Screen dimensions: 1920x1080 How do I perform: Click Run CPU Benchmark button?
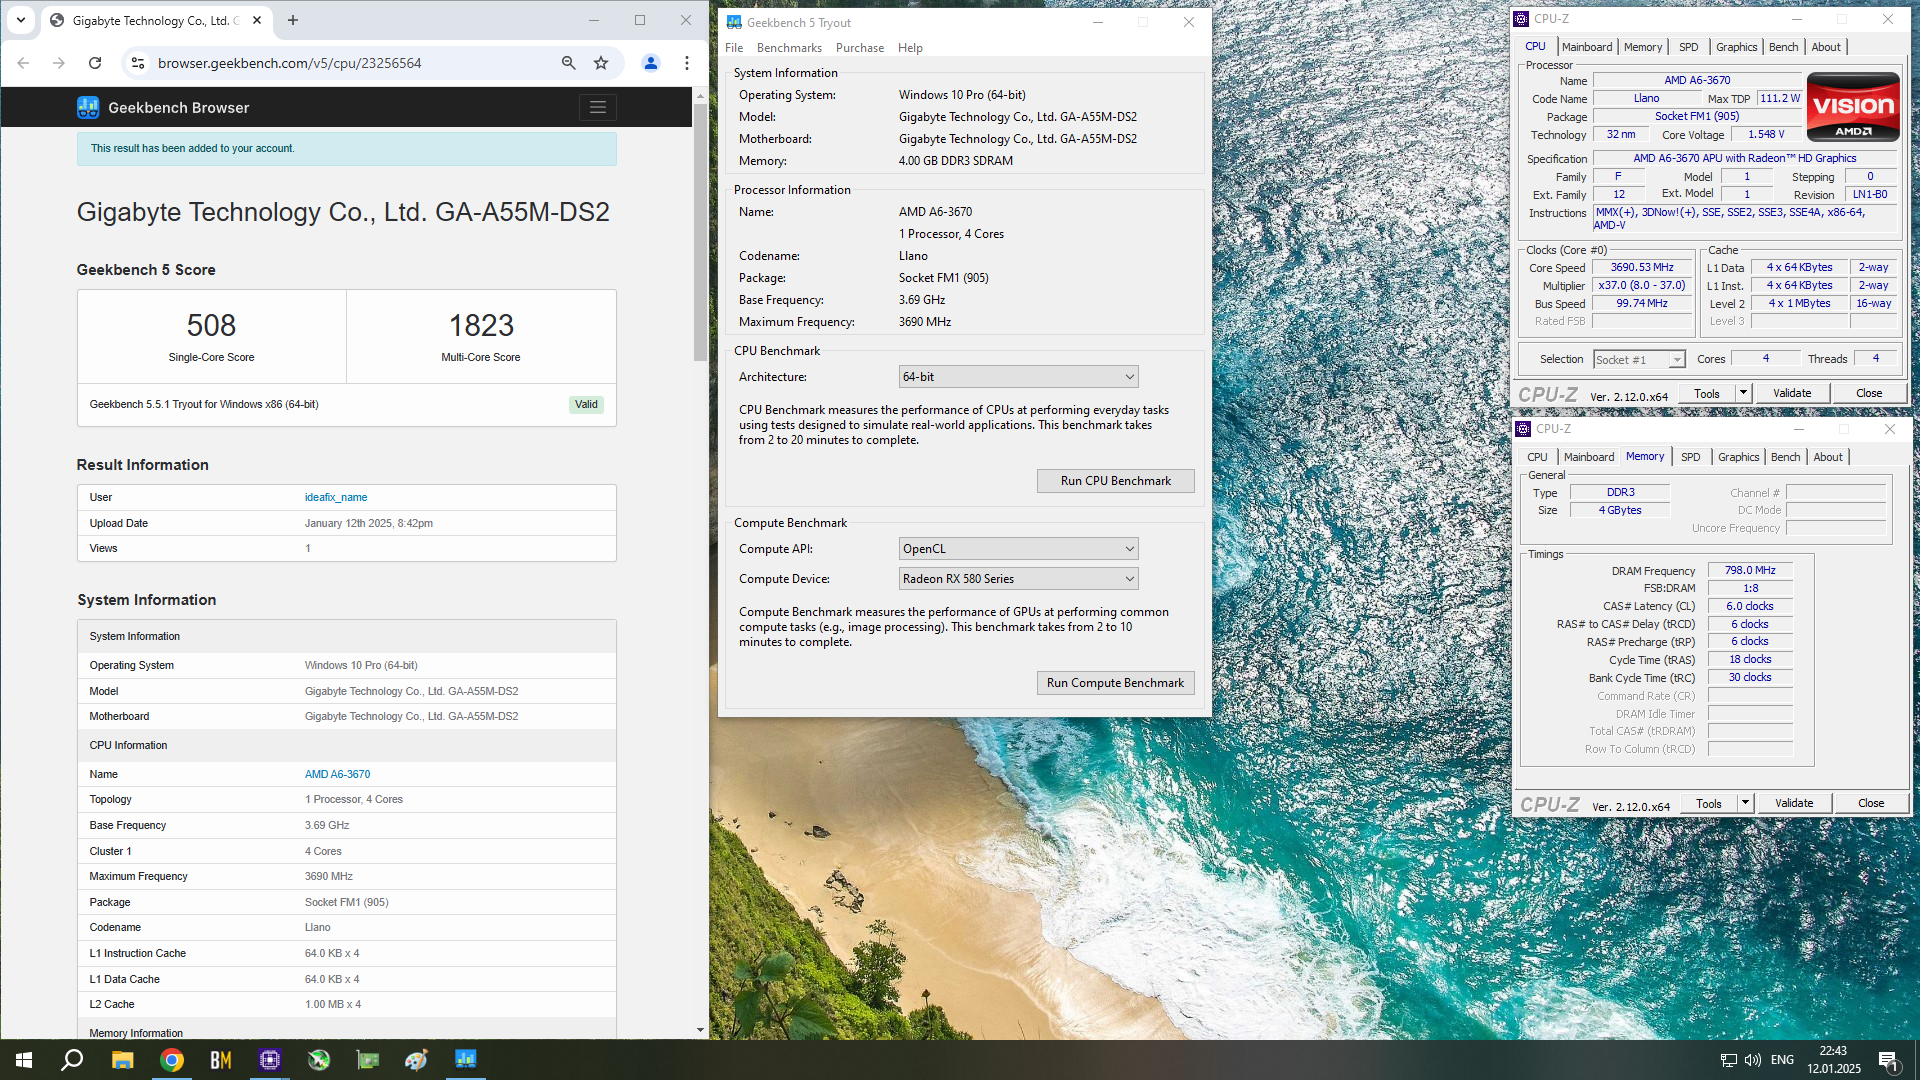click(x=1115, y=481)
